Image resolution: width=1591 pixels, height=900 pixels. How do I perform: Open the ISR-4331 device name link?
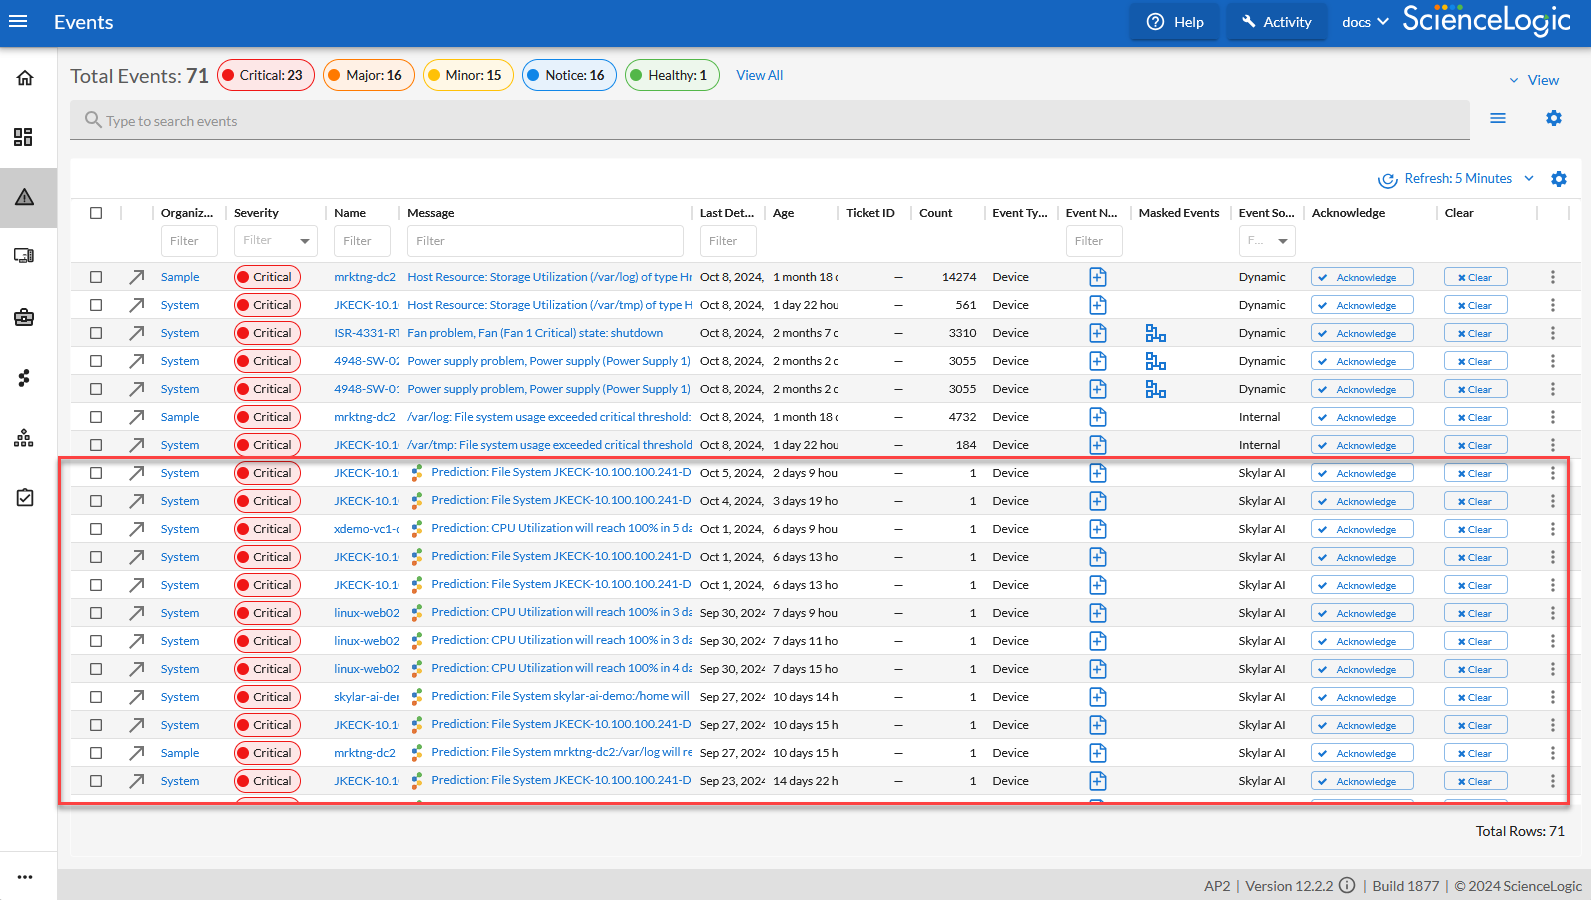(x=366, y=333)
